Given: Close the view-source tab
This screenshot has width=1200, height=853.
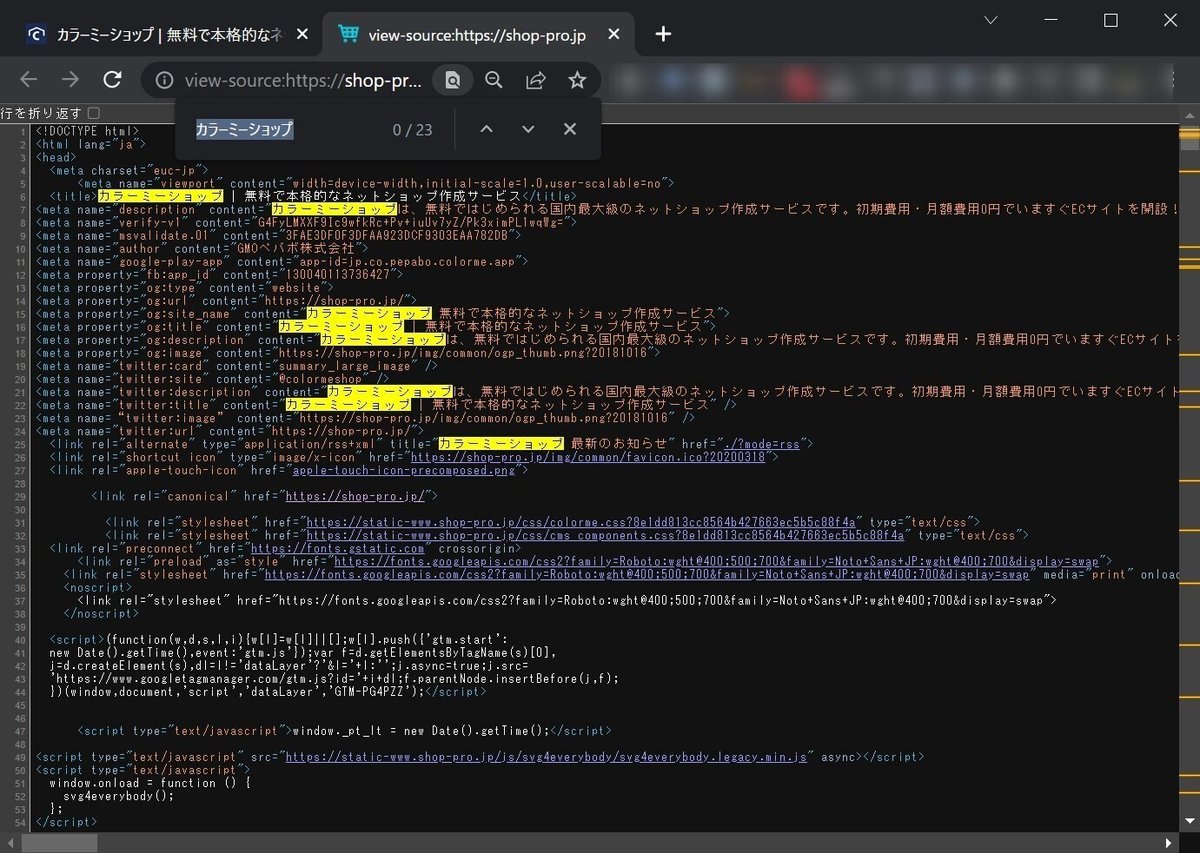Looking at the screenshot, I should click(614, 34).
